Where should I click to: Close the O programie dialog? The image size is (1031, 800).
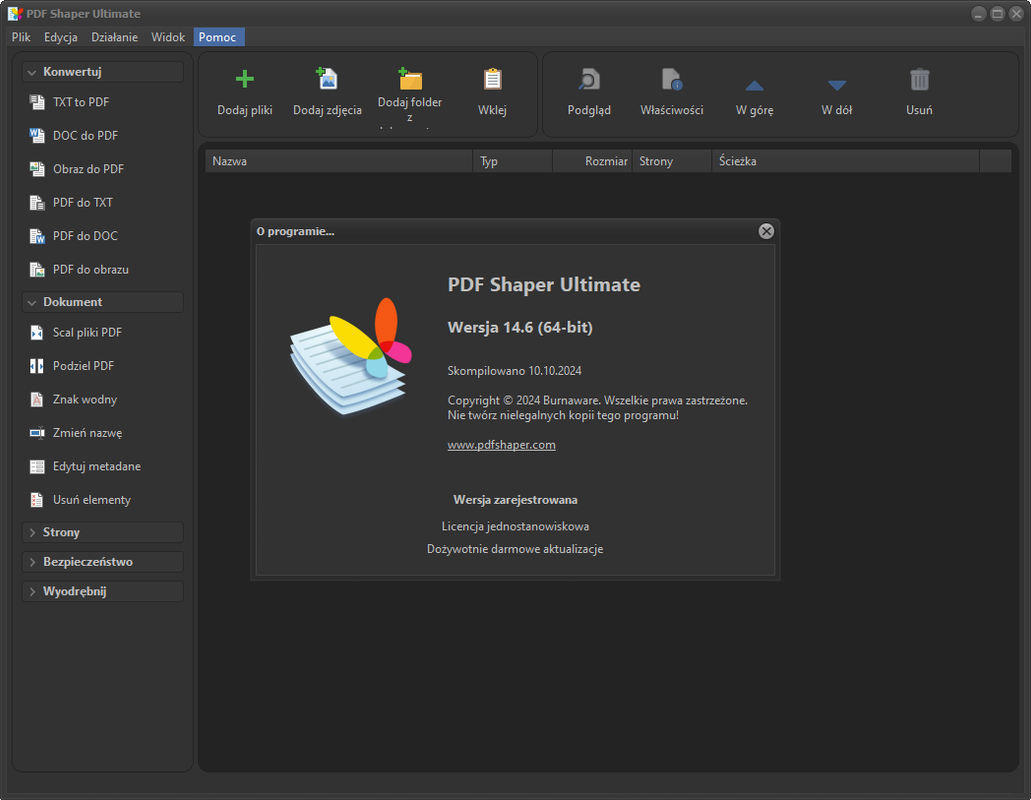(766, 231)
